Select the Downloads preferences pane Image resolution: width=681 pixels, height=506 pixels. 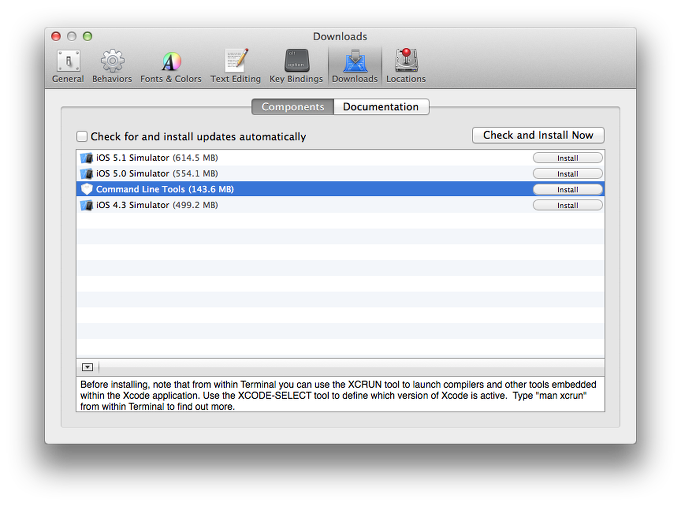click(355, 66)
